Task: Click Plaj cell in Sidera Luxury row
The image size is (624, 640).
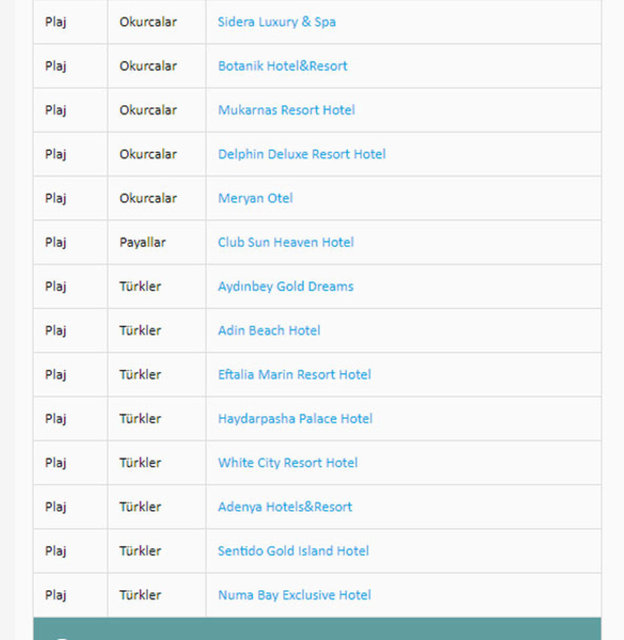Action: [x=55, y=22]
